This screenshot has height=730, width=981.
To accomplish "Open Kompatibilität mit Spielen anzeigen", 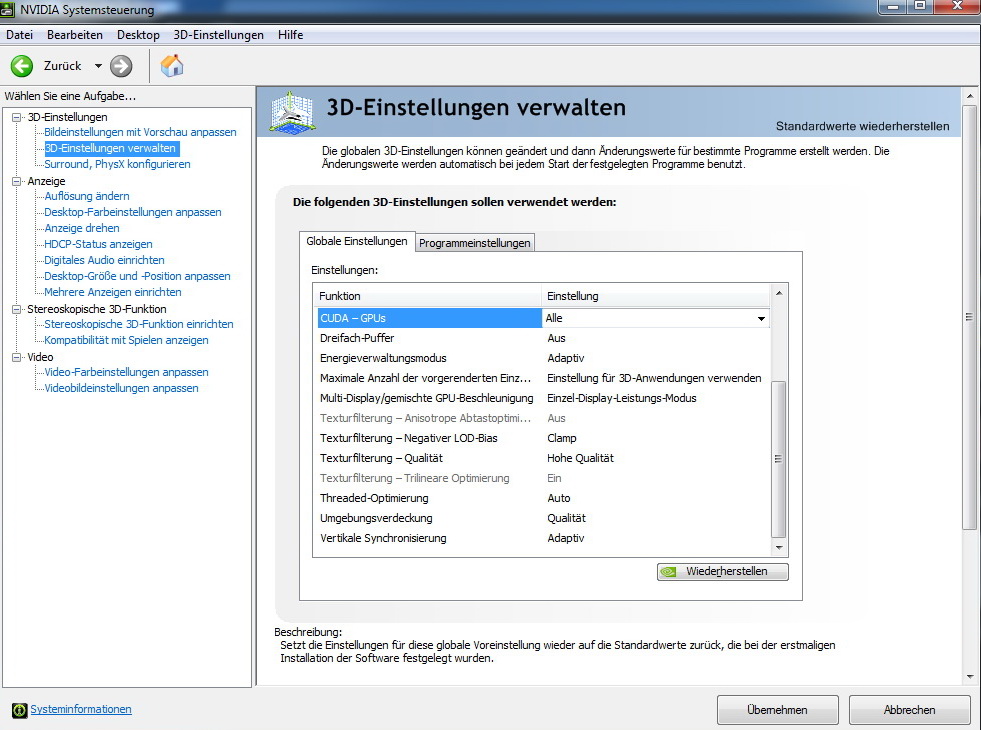I will click(x=126, y=340).
